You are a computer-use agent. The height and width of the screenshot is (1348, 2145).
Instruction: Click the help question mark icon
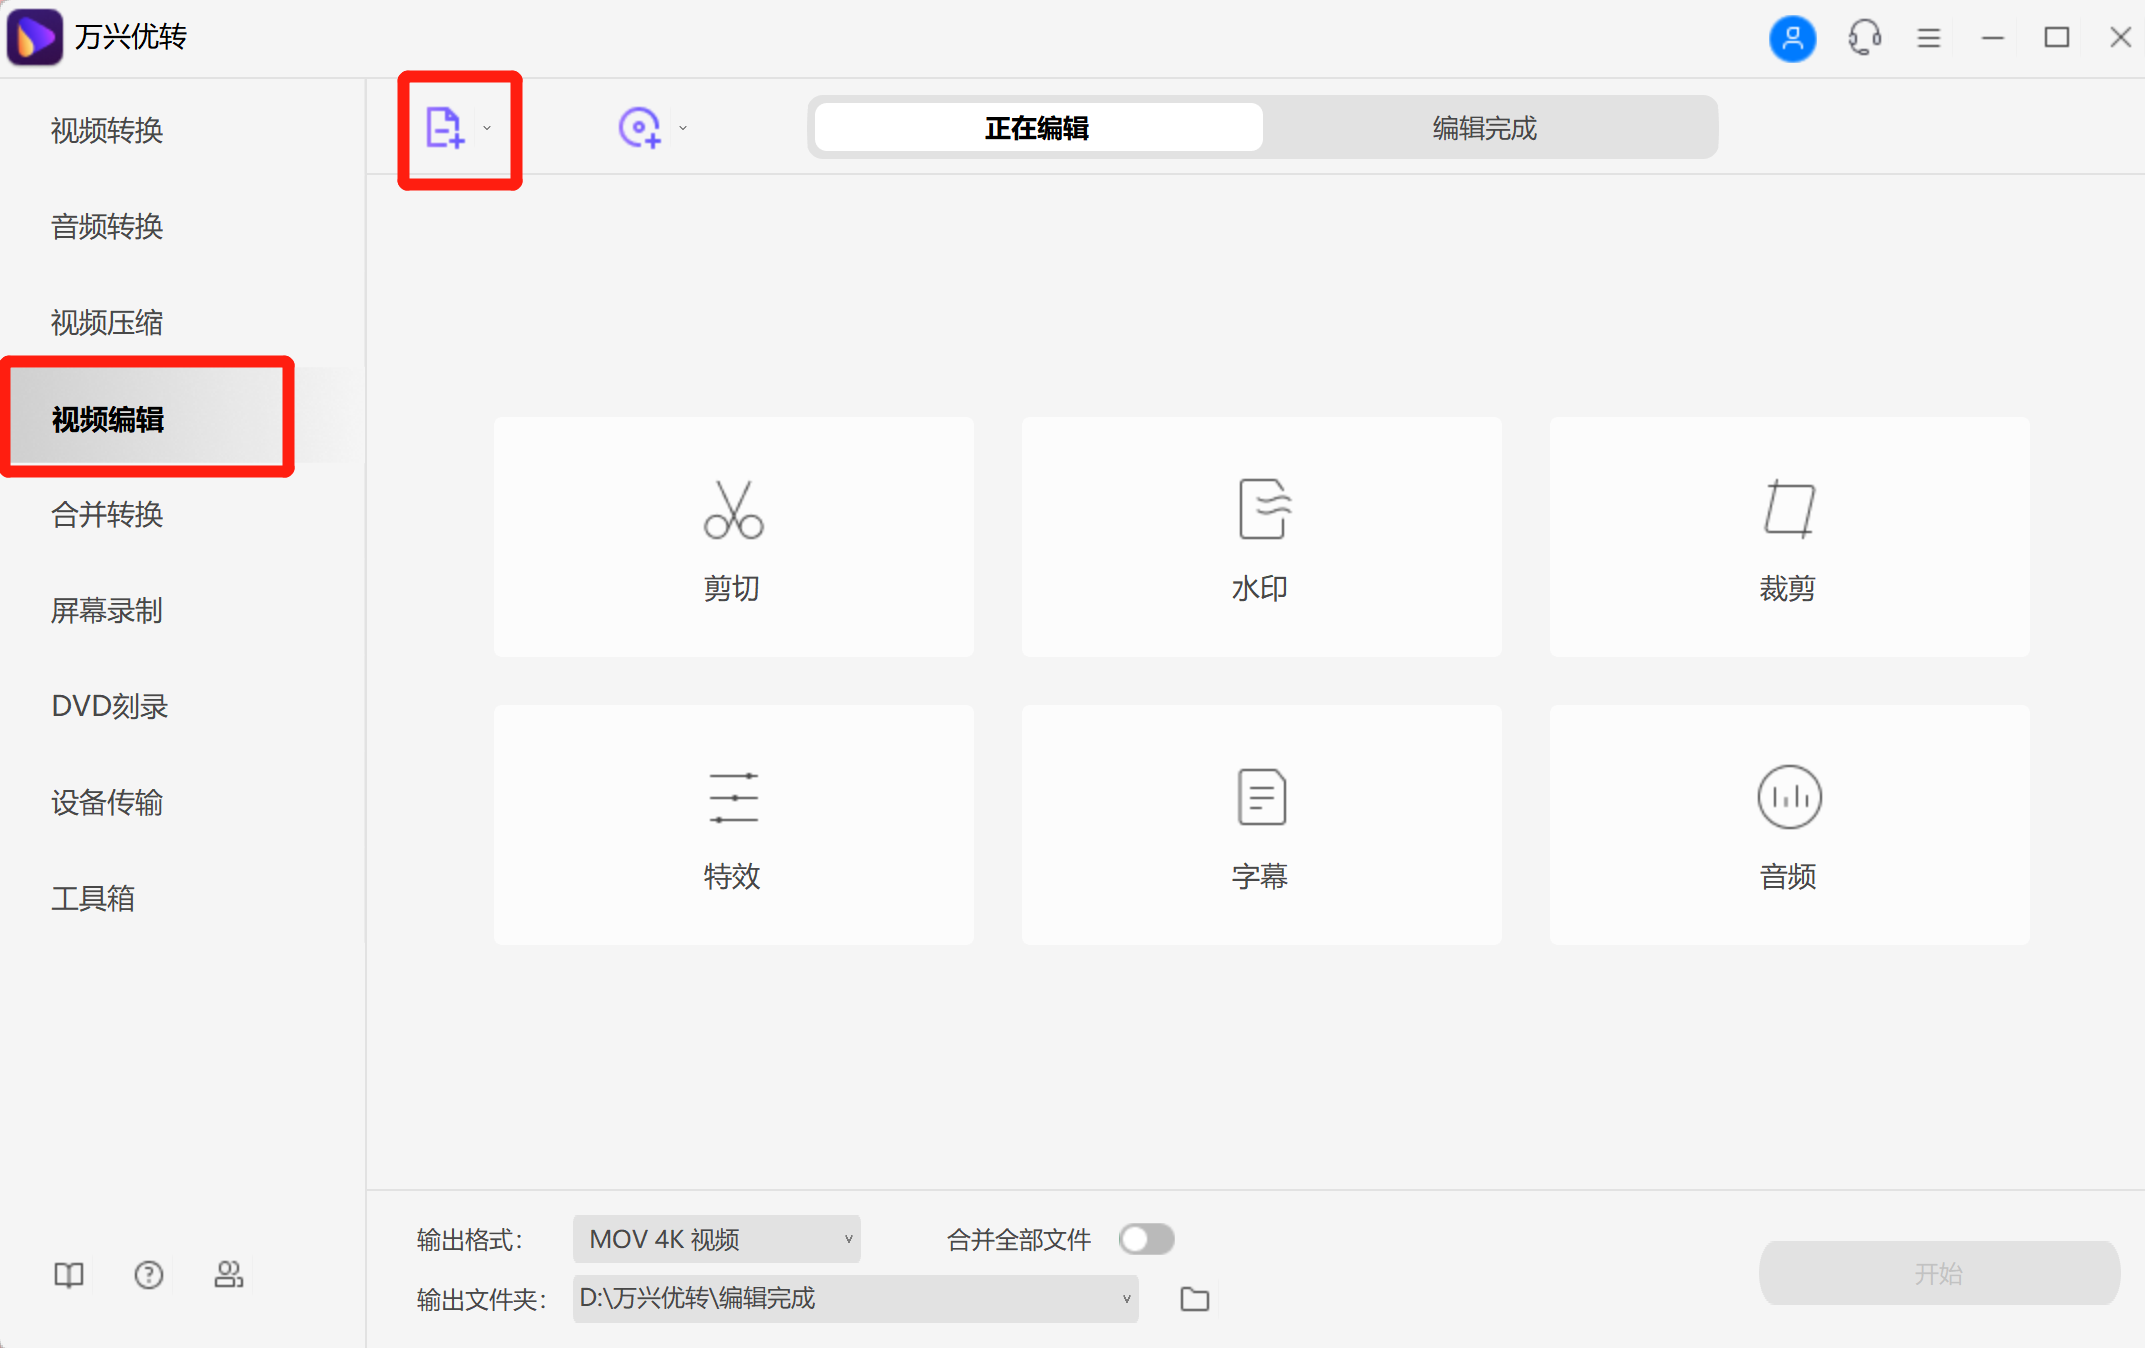tap(148, 1274)
